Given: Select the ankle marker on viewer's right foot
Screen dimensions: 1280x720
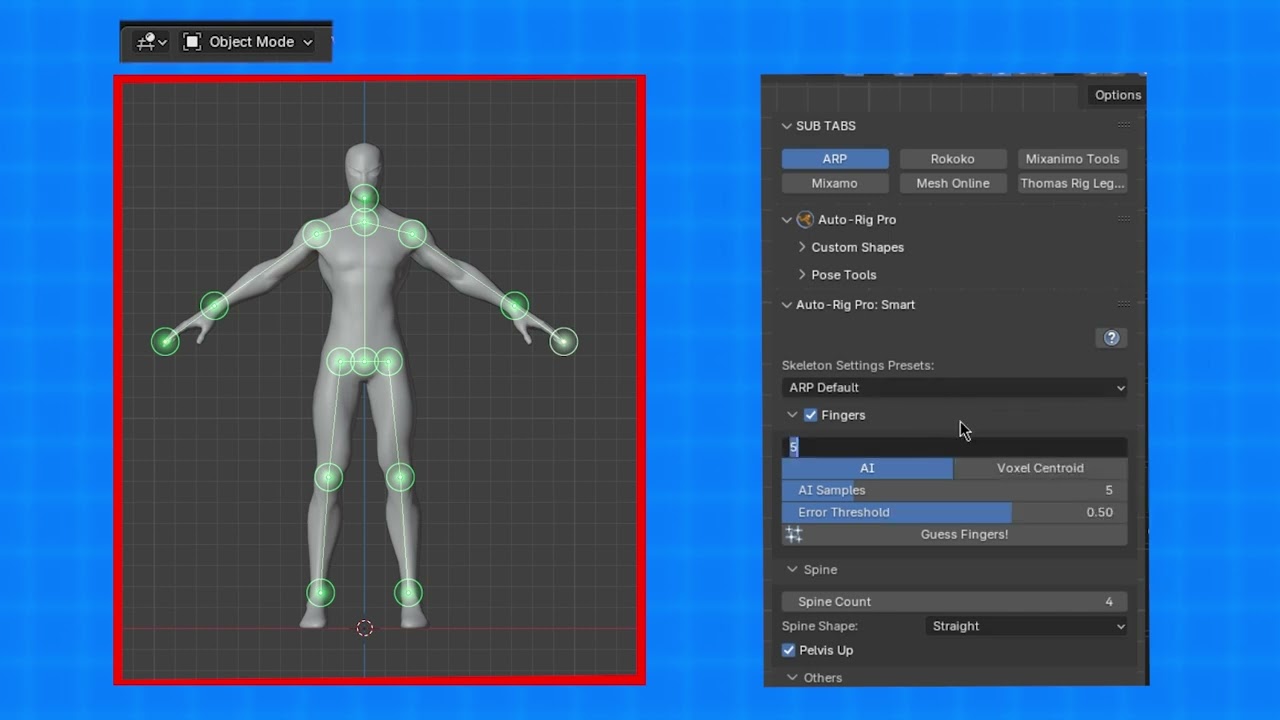Looking at the screenshot, I should coord(408,593).
